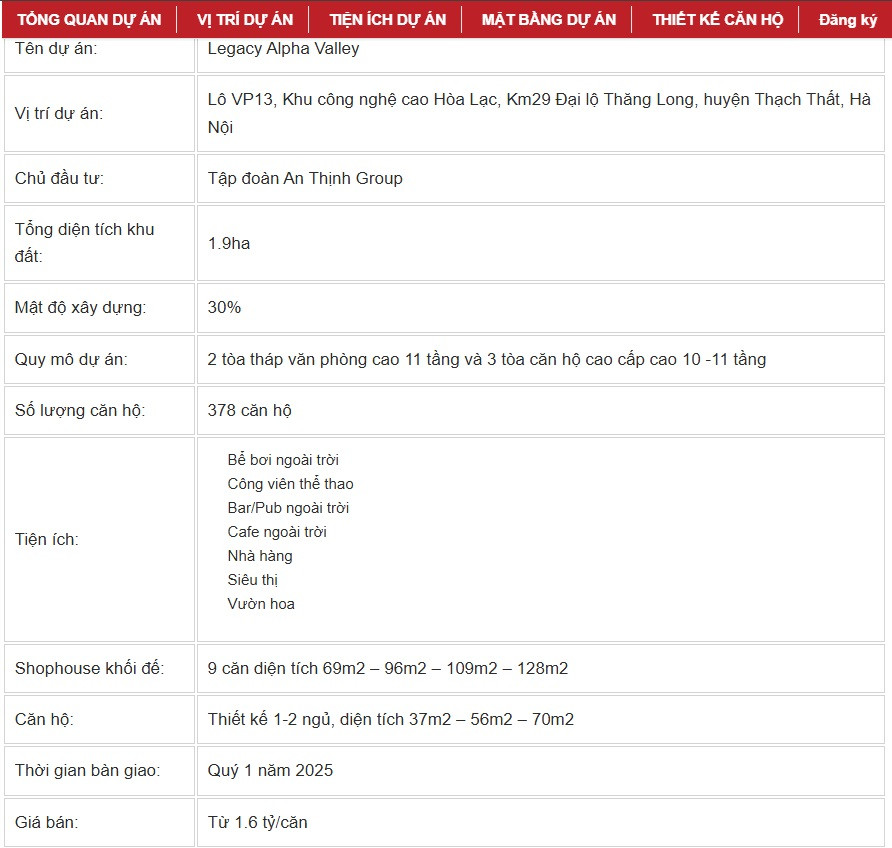Image resolution: width=892 pixels, height=848 pixels.
Task: Click the Bể bơi ngoài trời amenity
Action: pos(283,460)
